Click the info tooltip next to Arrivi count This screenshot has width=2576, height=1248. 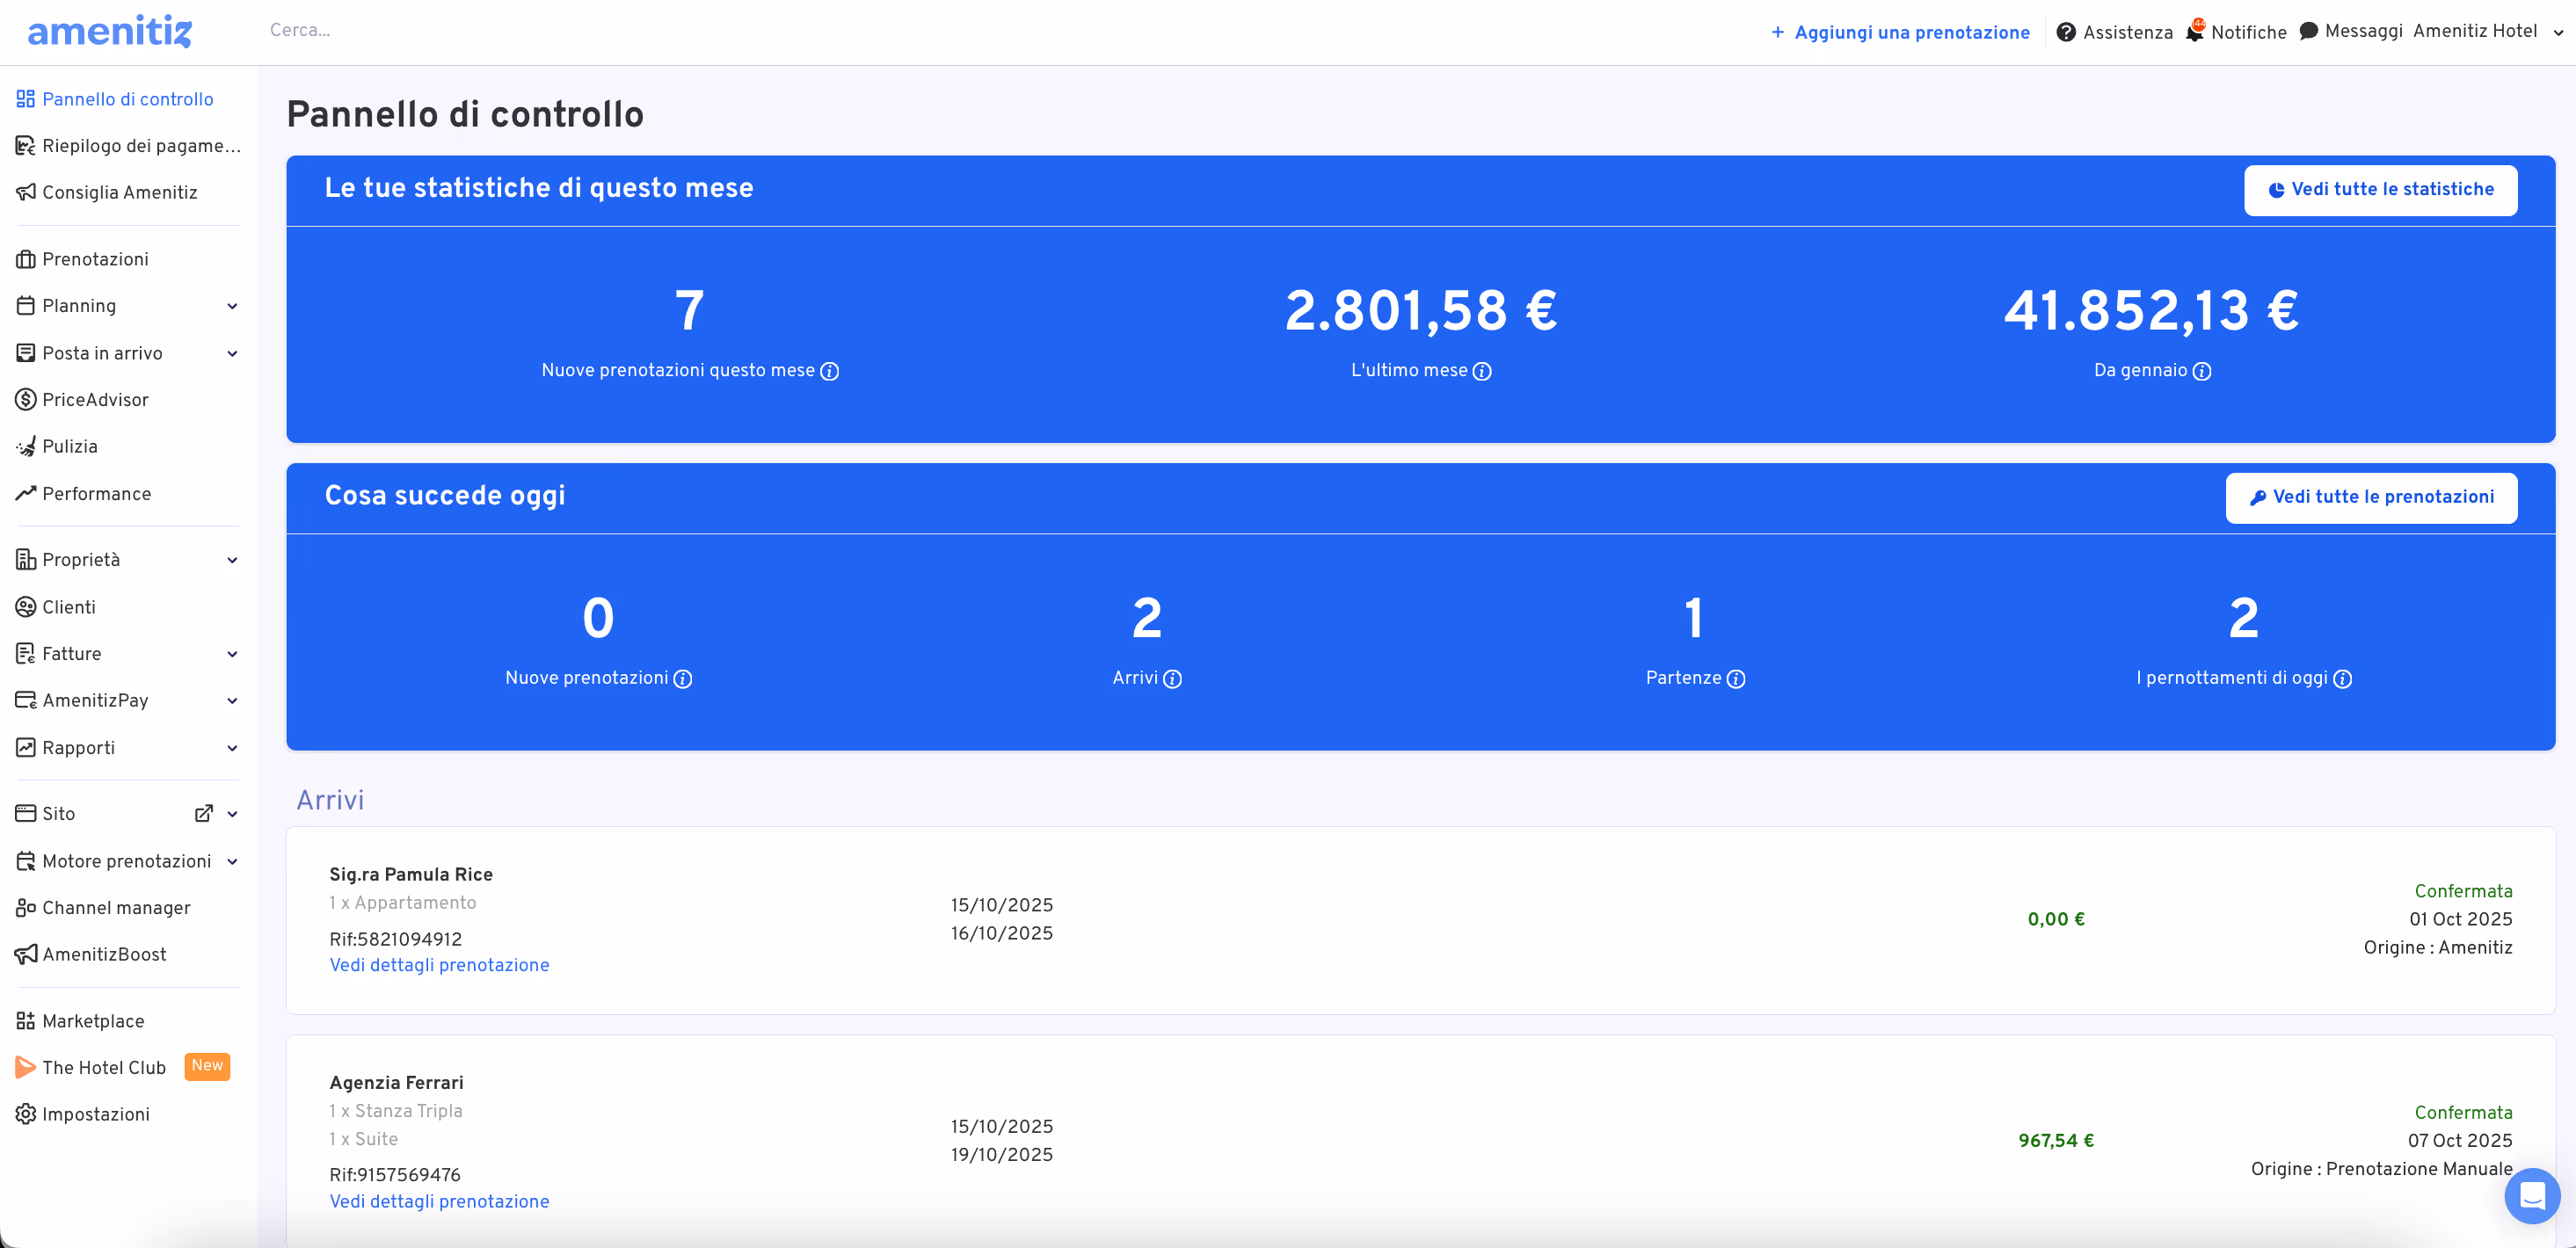tap(1173, 678)
